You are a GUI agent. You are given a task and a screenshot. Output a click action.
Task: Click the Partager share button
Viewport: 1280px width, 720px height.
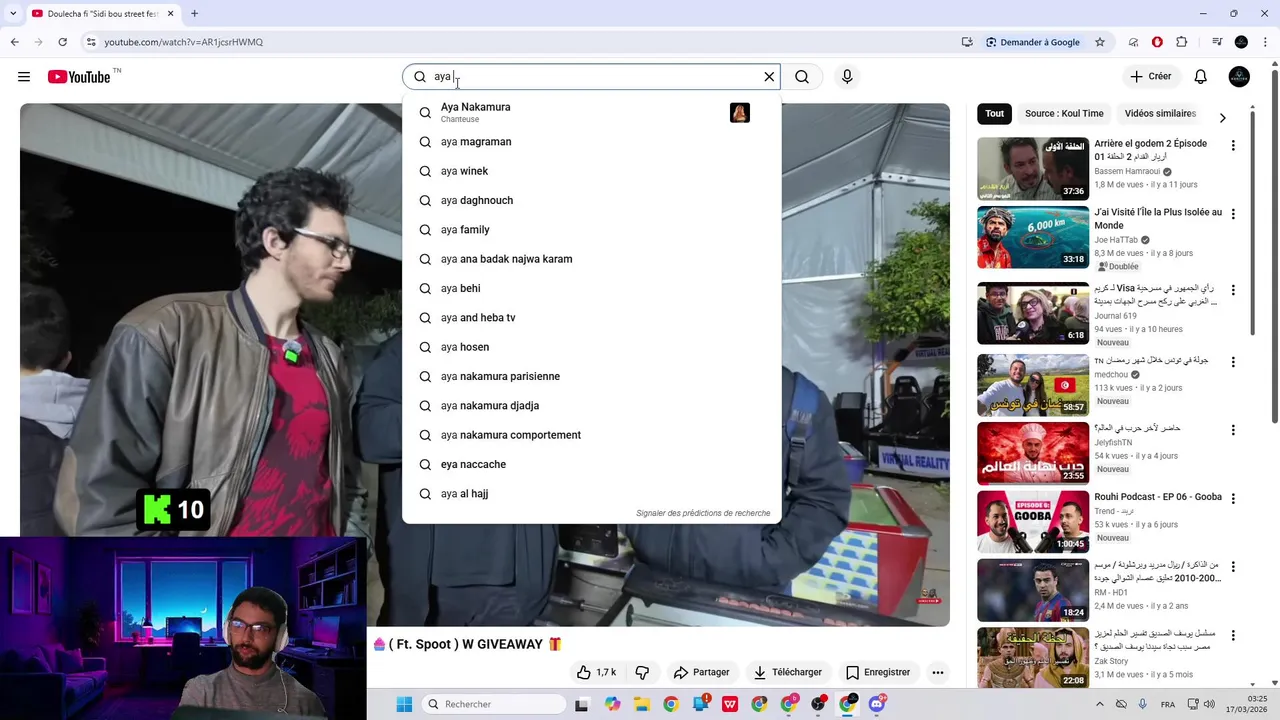(701, 672)
